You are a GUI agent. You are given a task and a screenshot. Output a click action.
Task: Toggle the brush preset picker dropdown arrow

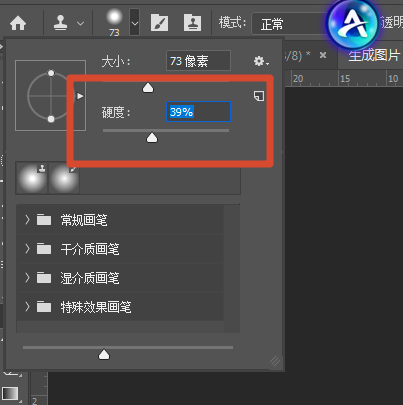[x=135, y=23]
